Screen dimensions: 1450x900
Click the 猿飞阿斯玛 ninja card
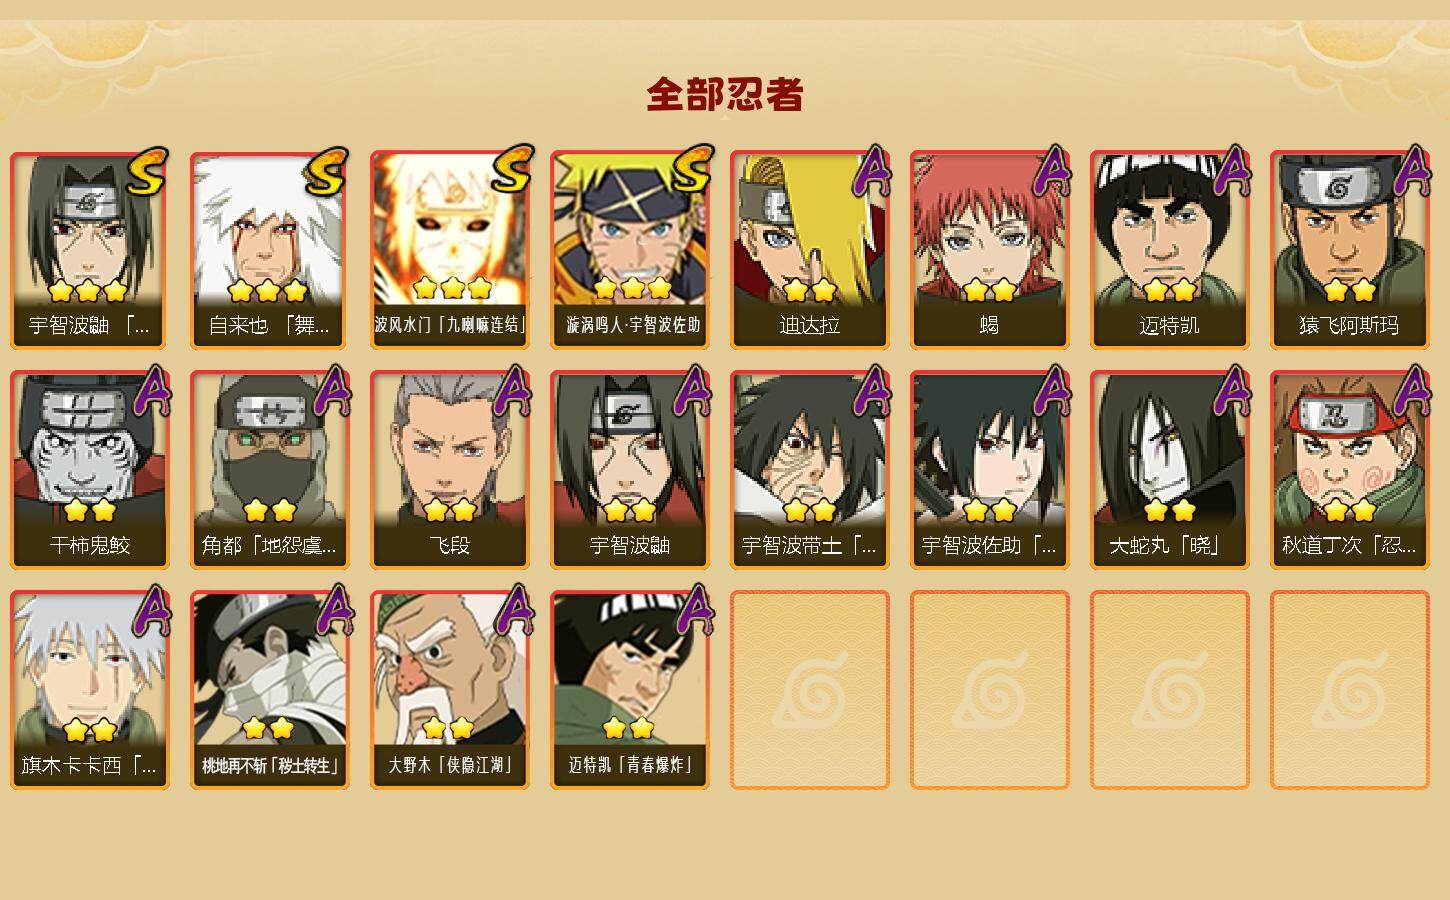1349,250
